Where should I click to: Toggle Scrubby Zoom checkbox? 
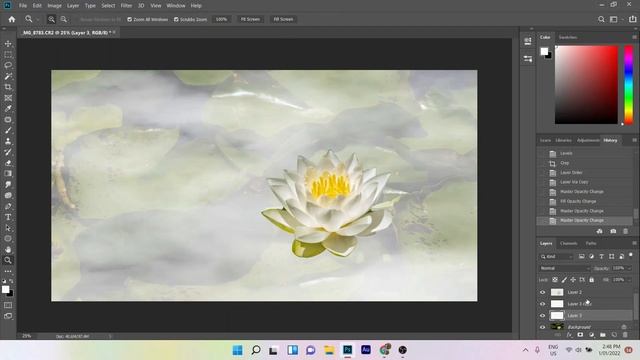(176, 19)
